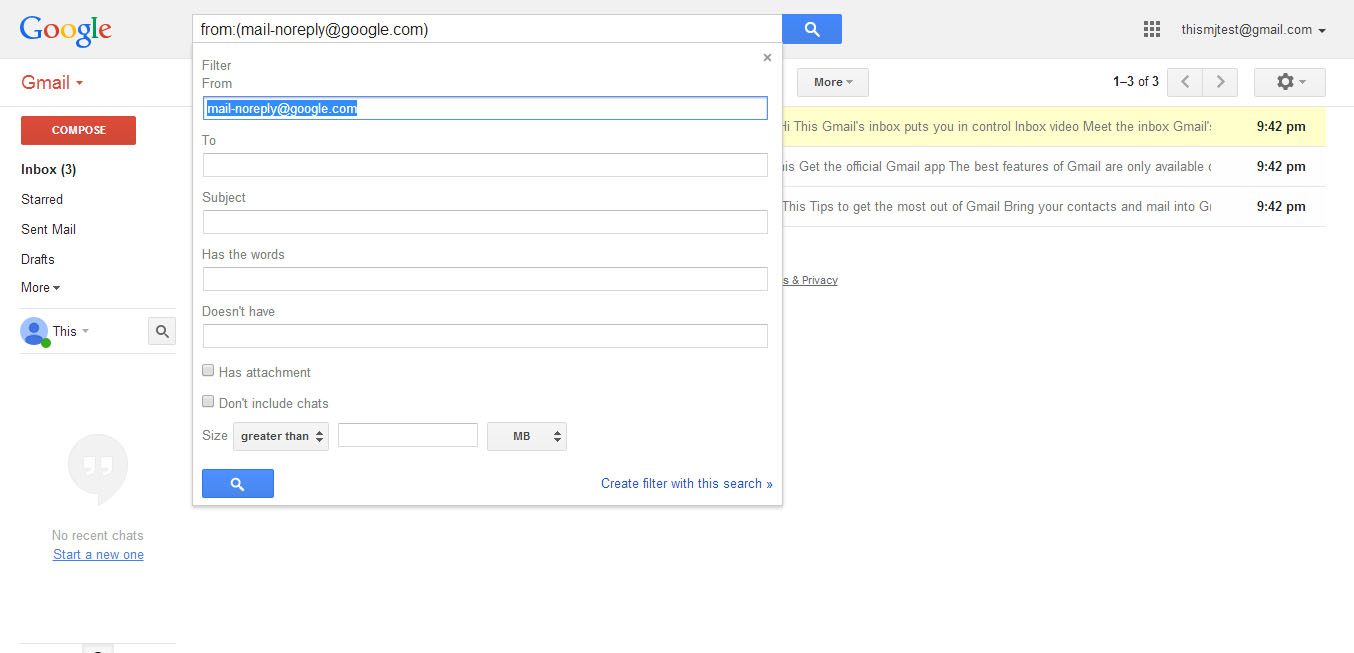Click the blue search button in top bar
The width and height of the screenshot is (1354, 653).
811,29
